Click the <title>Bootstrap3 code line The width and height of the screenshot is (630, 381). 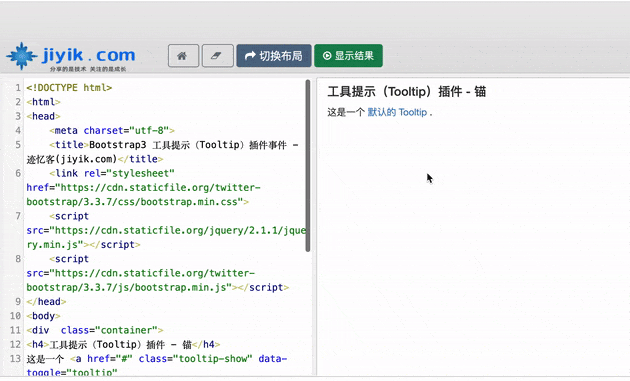pyautogui.click(x=174, y=145)
